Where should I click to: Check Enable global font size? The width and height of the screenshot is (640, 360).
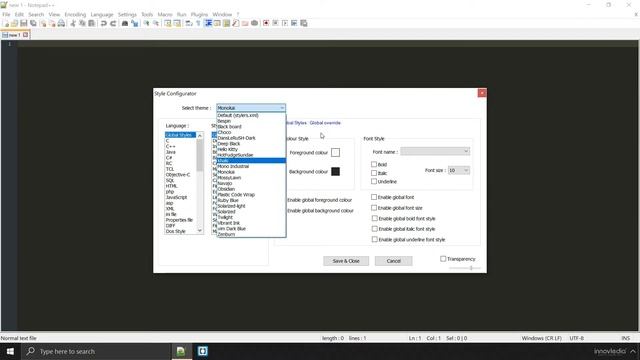point(374,208)
